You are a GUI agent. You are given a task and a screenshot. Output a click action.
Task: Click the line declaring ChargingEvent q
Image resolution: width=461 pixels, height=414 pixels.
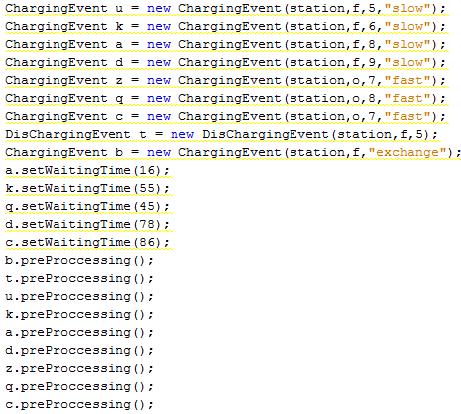225,99
